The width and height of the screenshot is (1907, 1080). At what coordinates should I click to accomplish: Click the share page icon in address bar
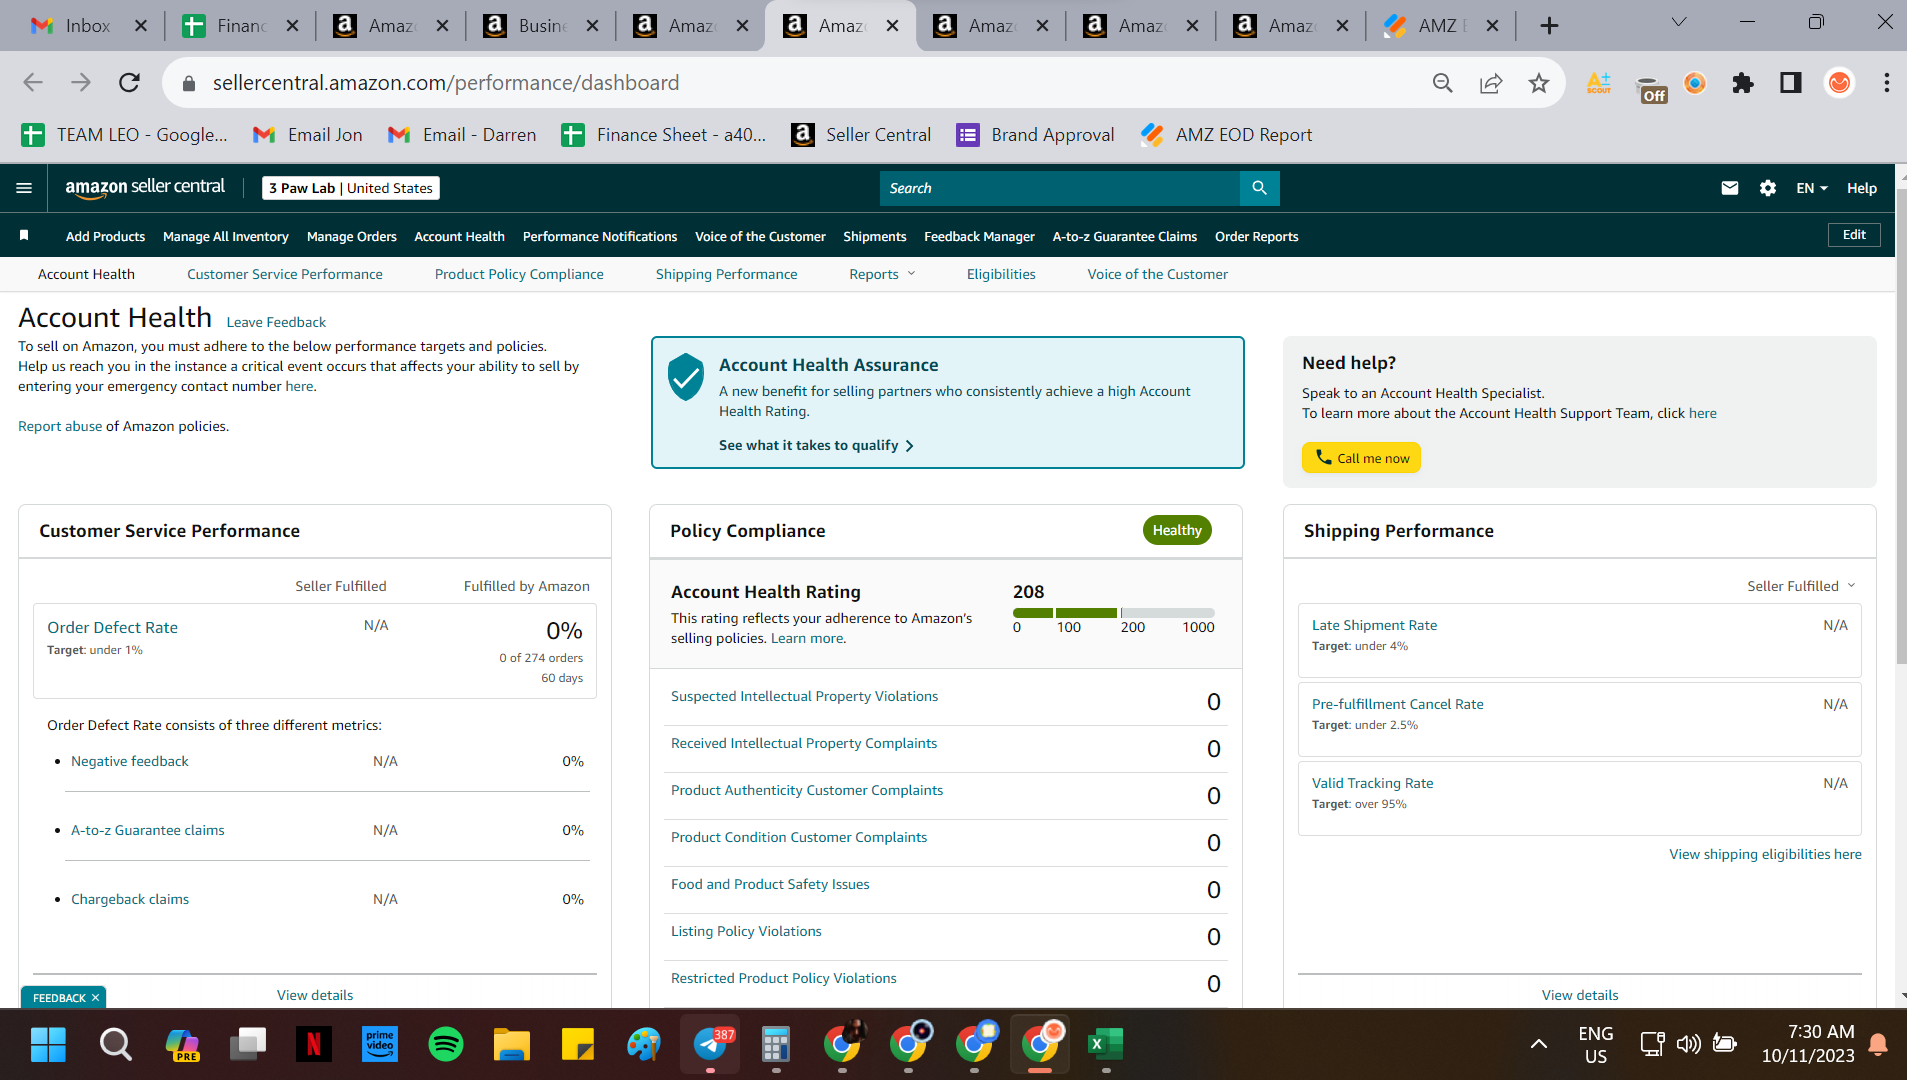1490,83
